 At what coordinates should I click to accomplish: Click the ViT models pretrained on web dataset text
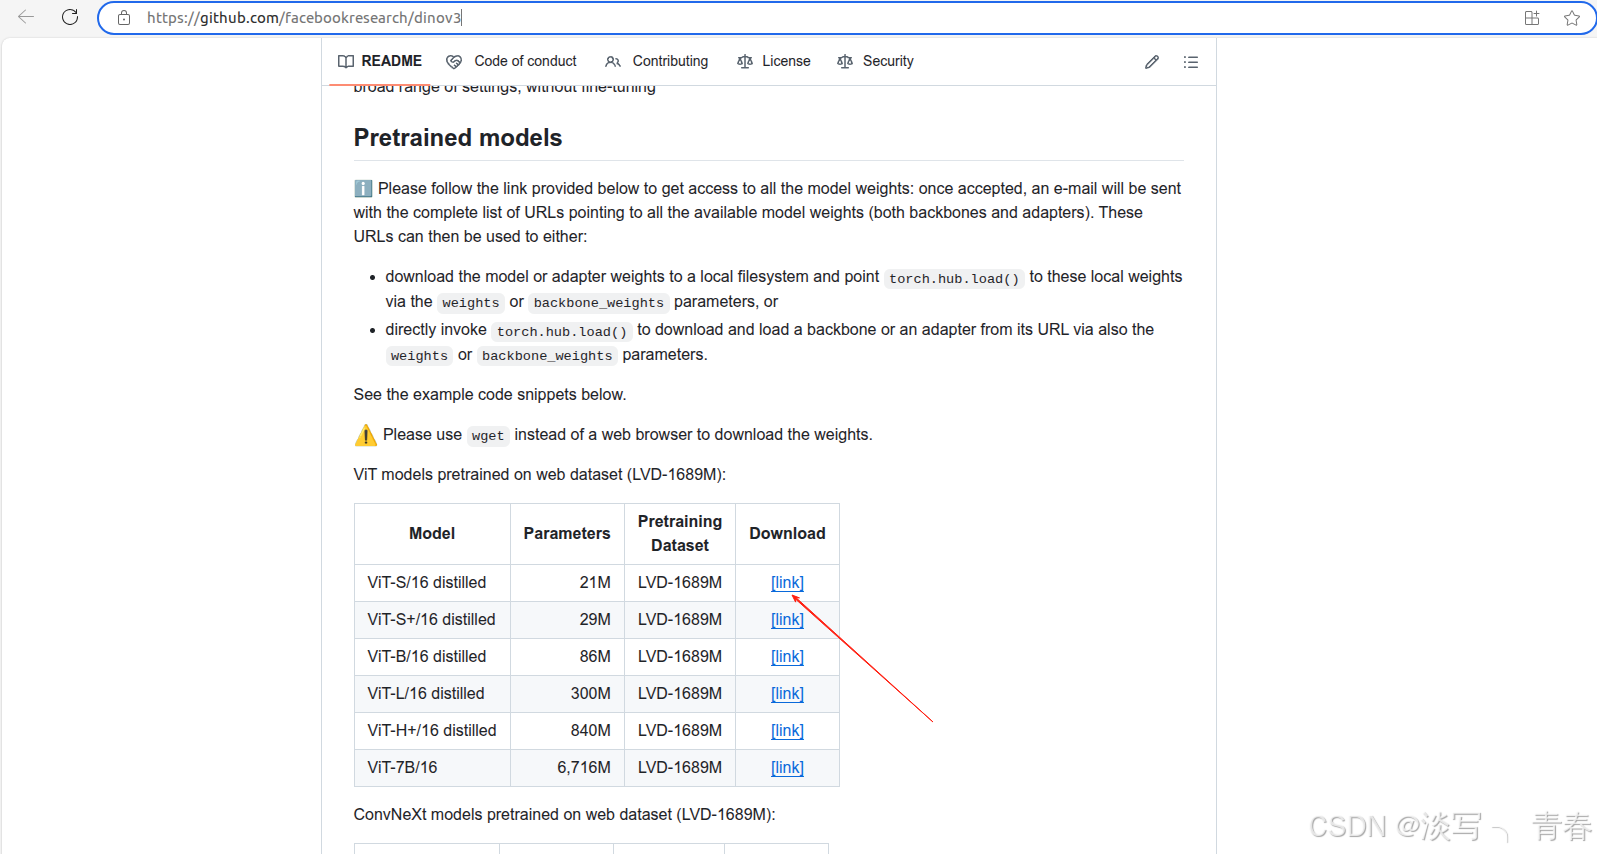click(540, 475)
